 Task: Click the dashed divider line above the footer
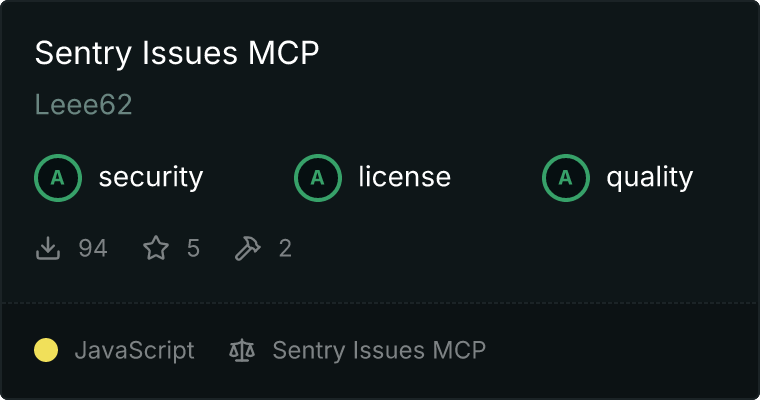tap(380, 303)
